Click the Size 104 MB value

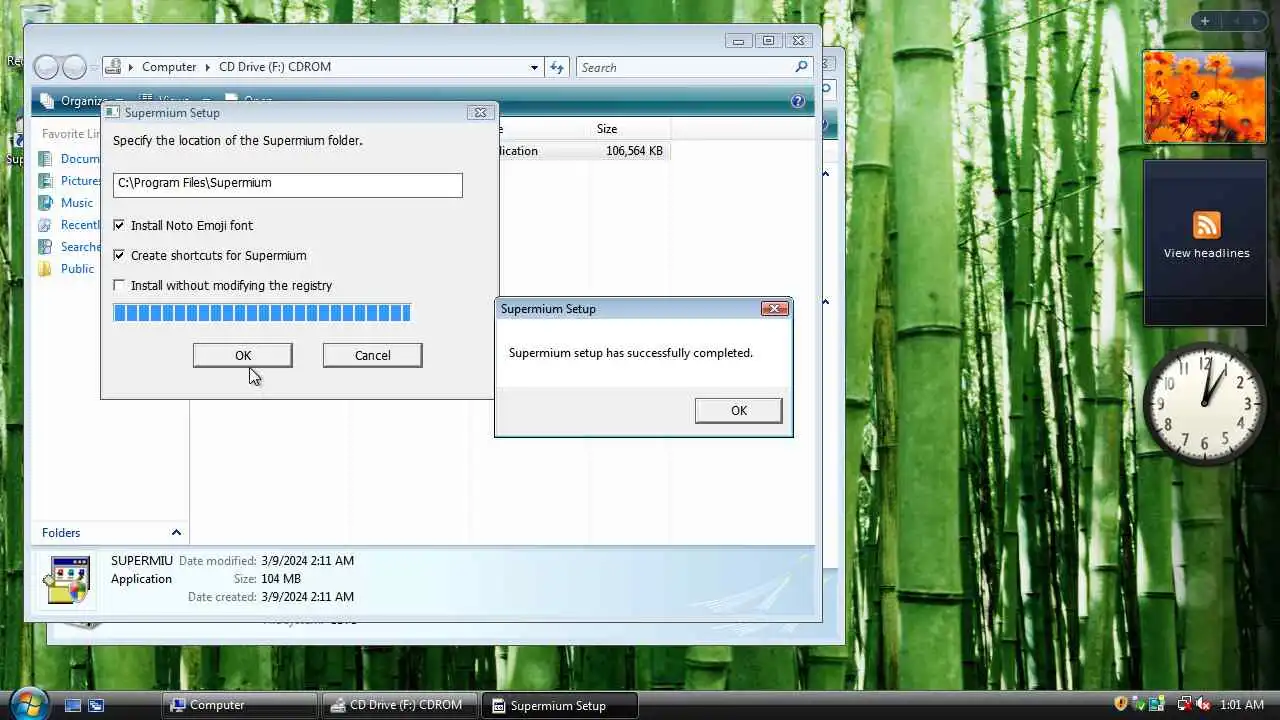coord(281,579)
